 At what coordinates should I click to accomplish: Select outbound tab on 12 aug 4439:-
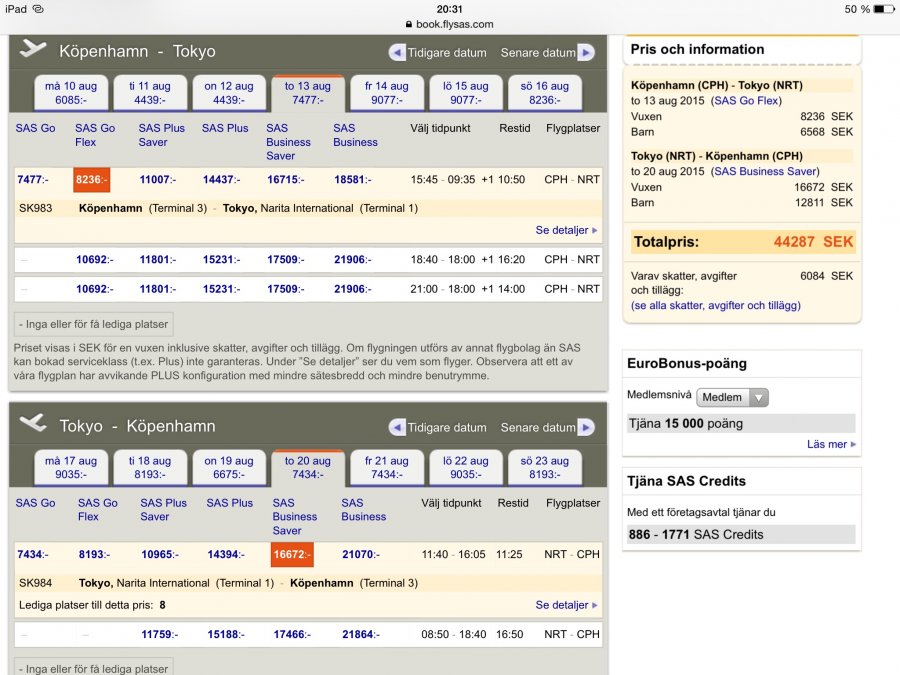click(229, 93)
